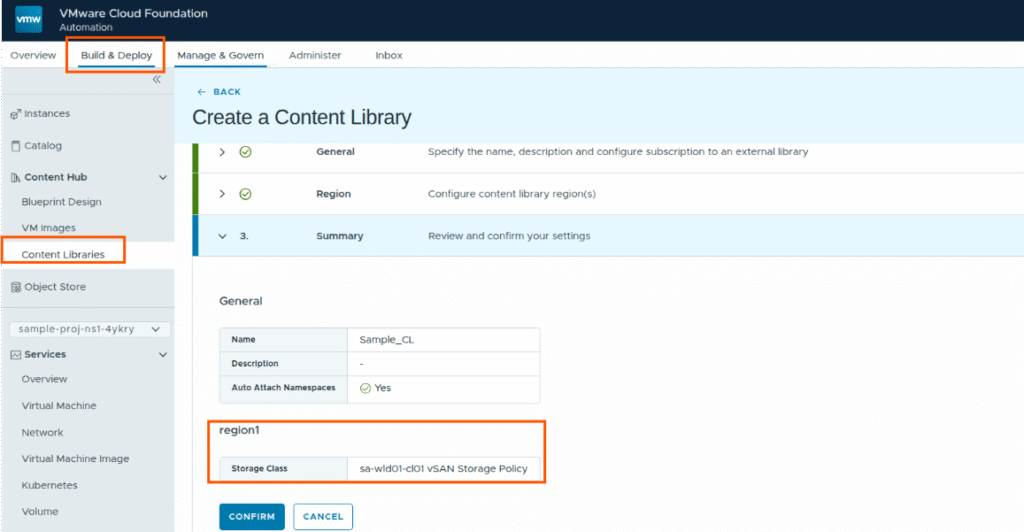Viewport: 1024px width, 532px height.
Task: Expand the Region step chevron
Action: tap(222, 194)
